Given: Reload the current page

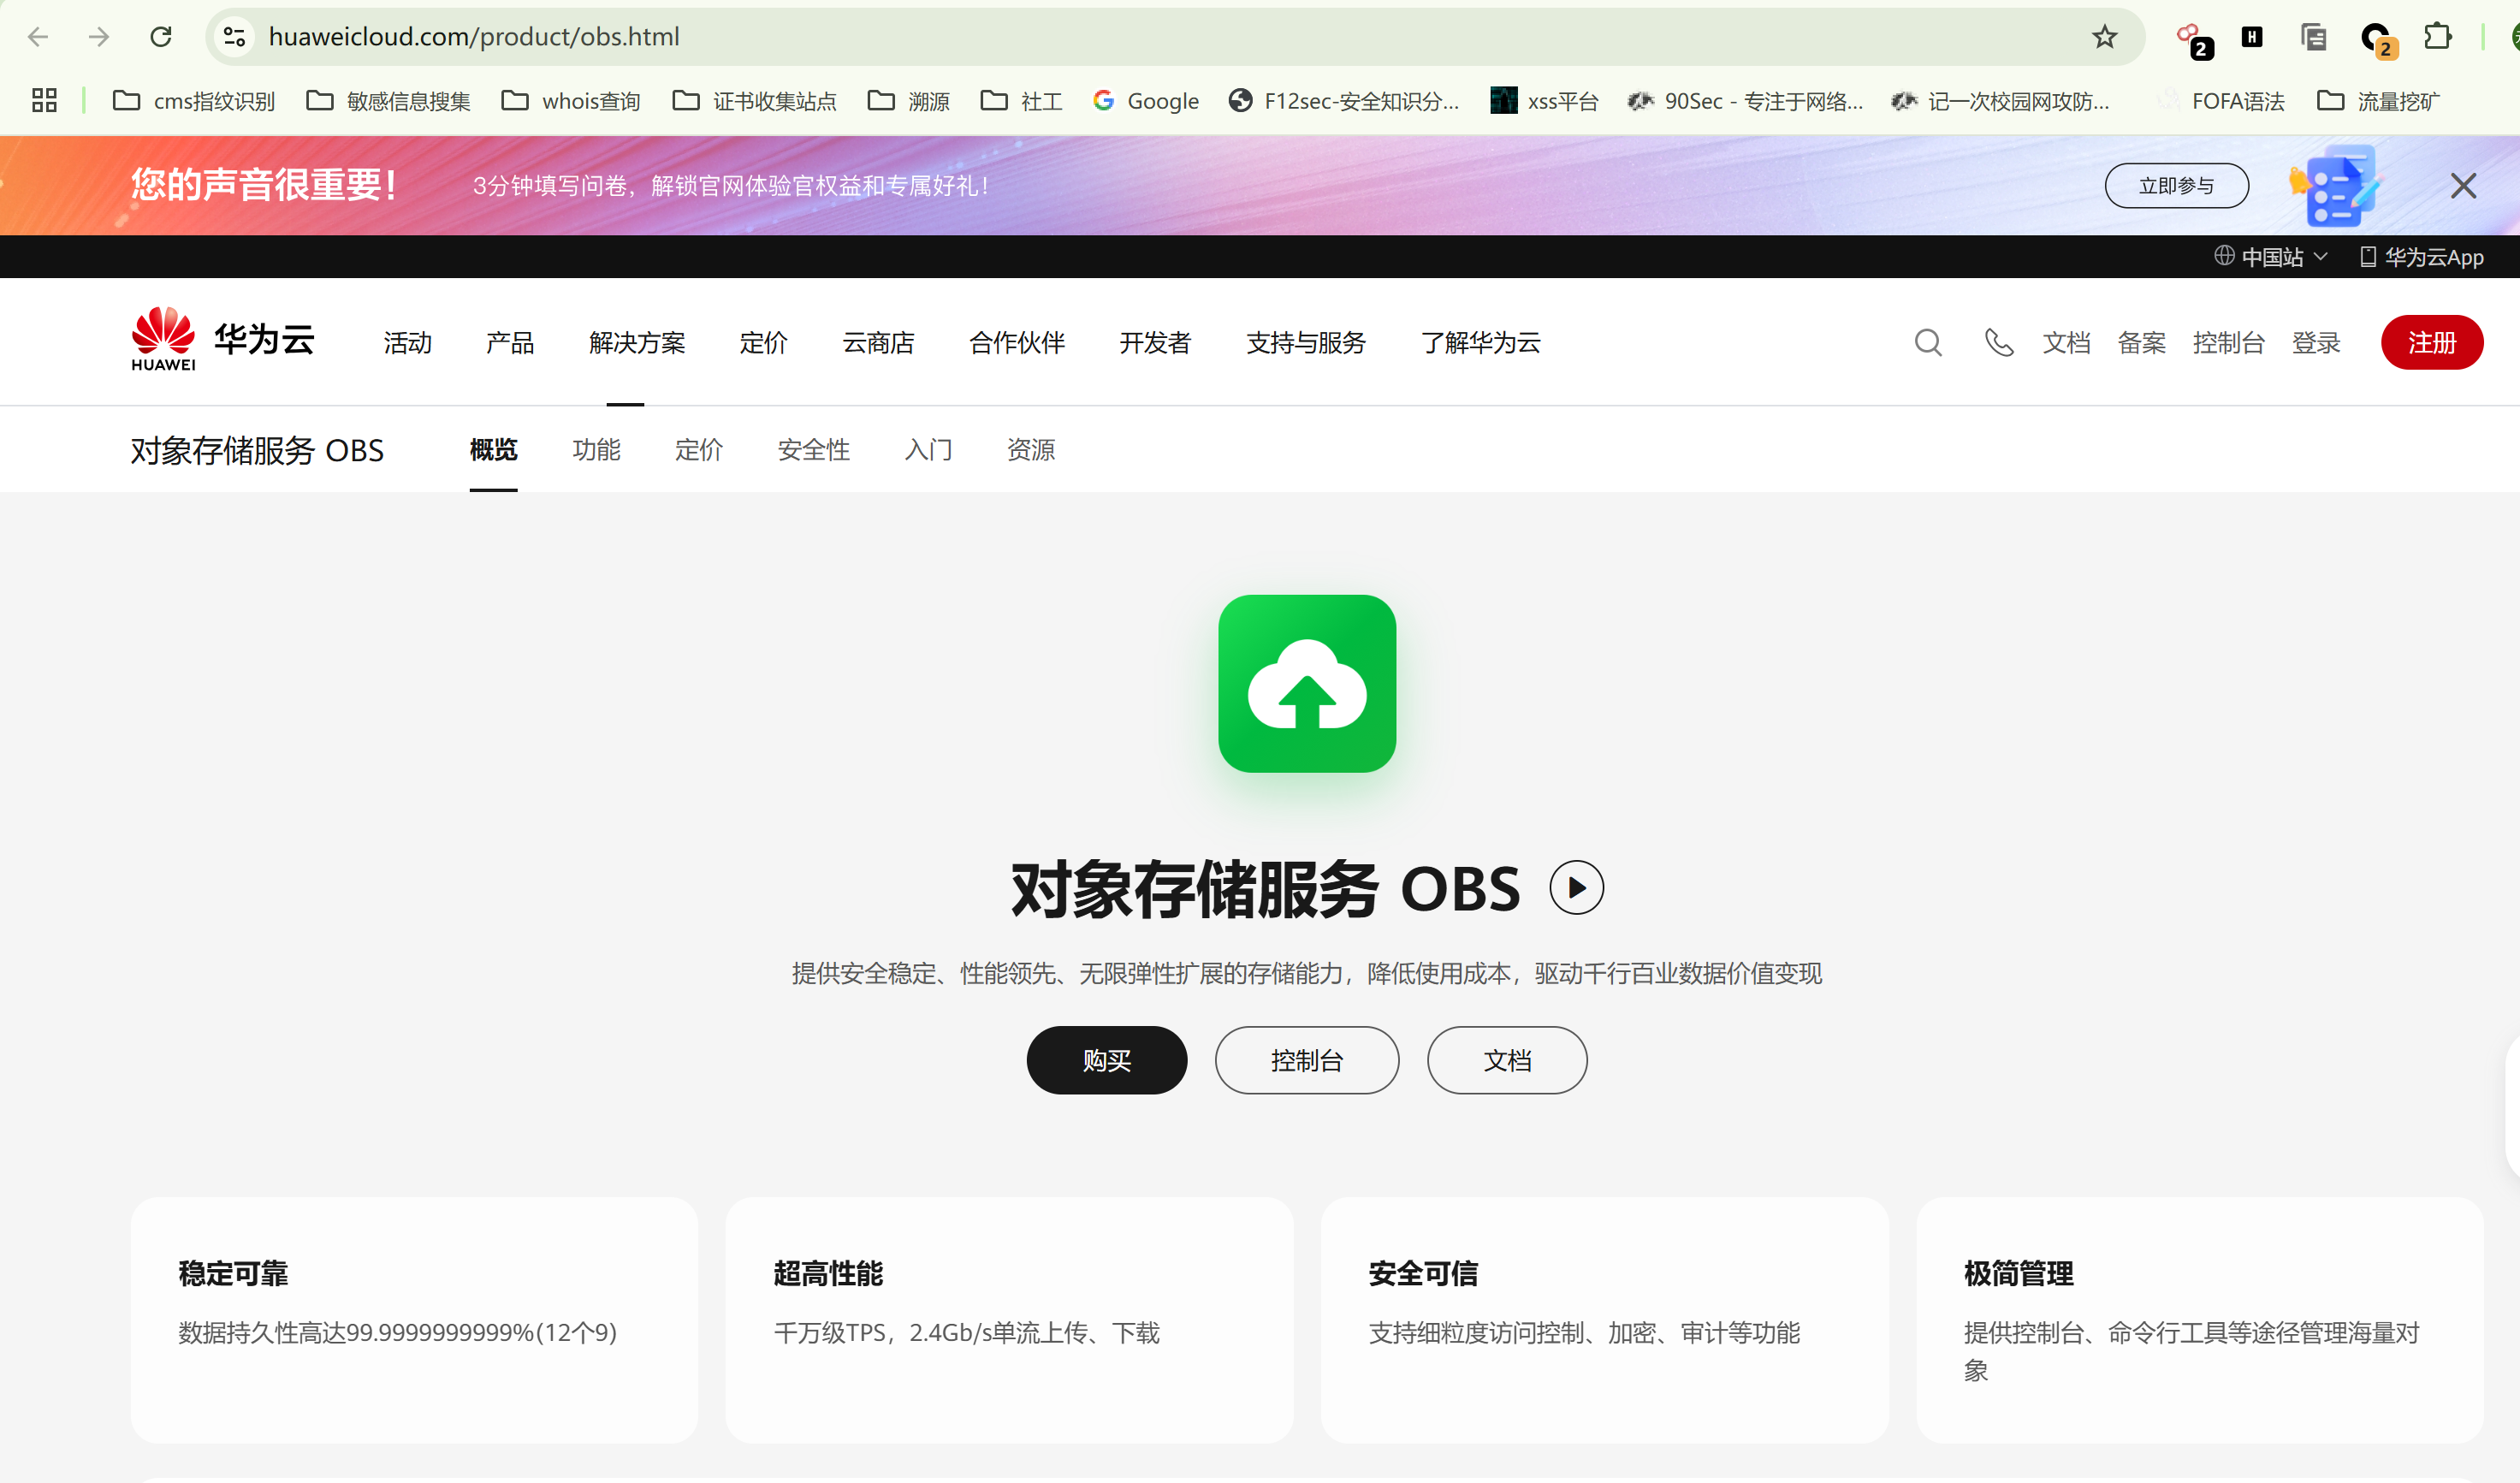Looking at the screenshot, I should point(160,37).
